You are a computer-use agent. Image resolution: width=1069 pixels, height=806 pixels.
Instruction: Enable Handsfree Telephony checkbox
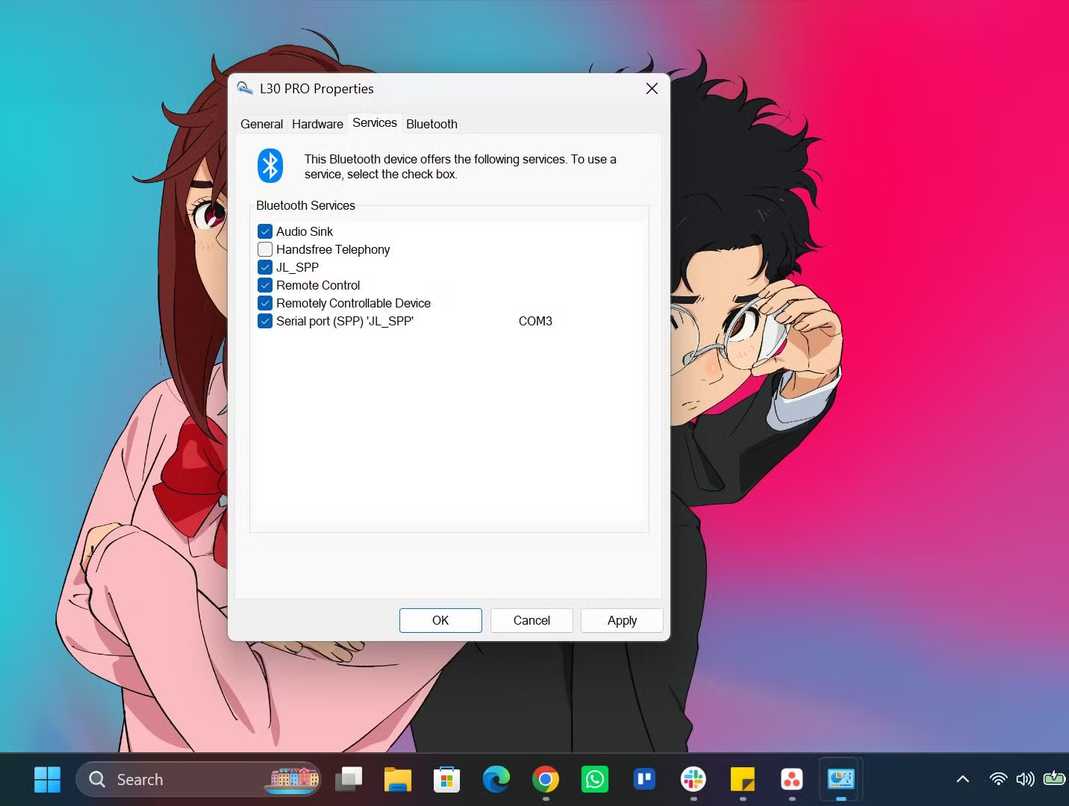(265, 249)
